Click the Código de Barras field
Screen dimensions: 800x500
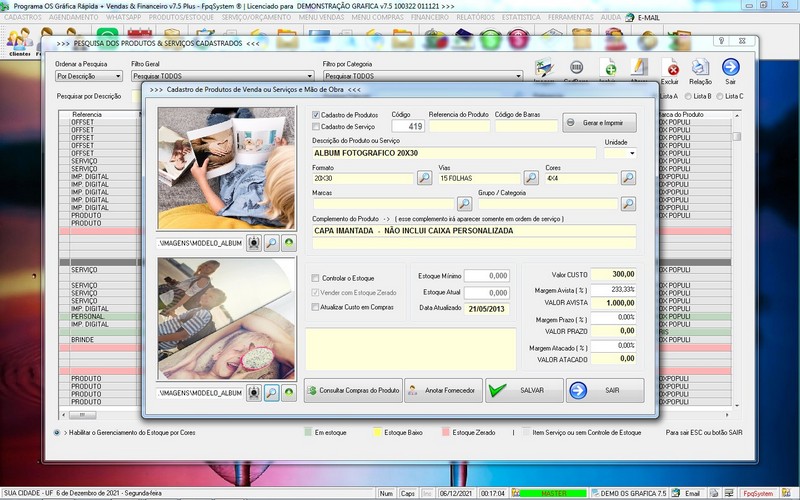pyautogui.click(x=526, y=126)
